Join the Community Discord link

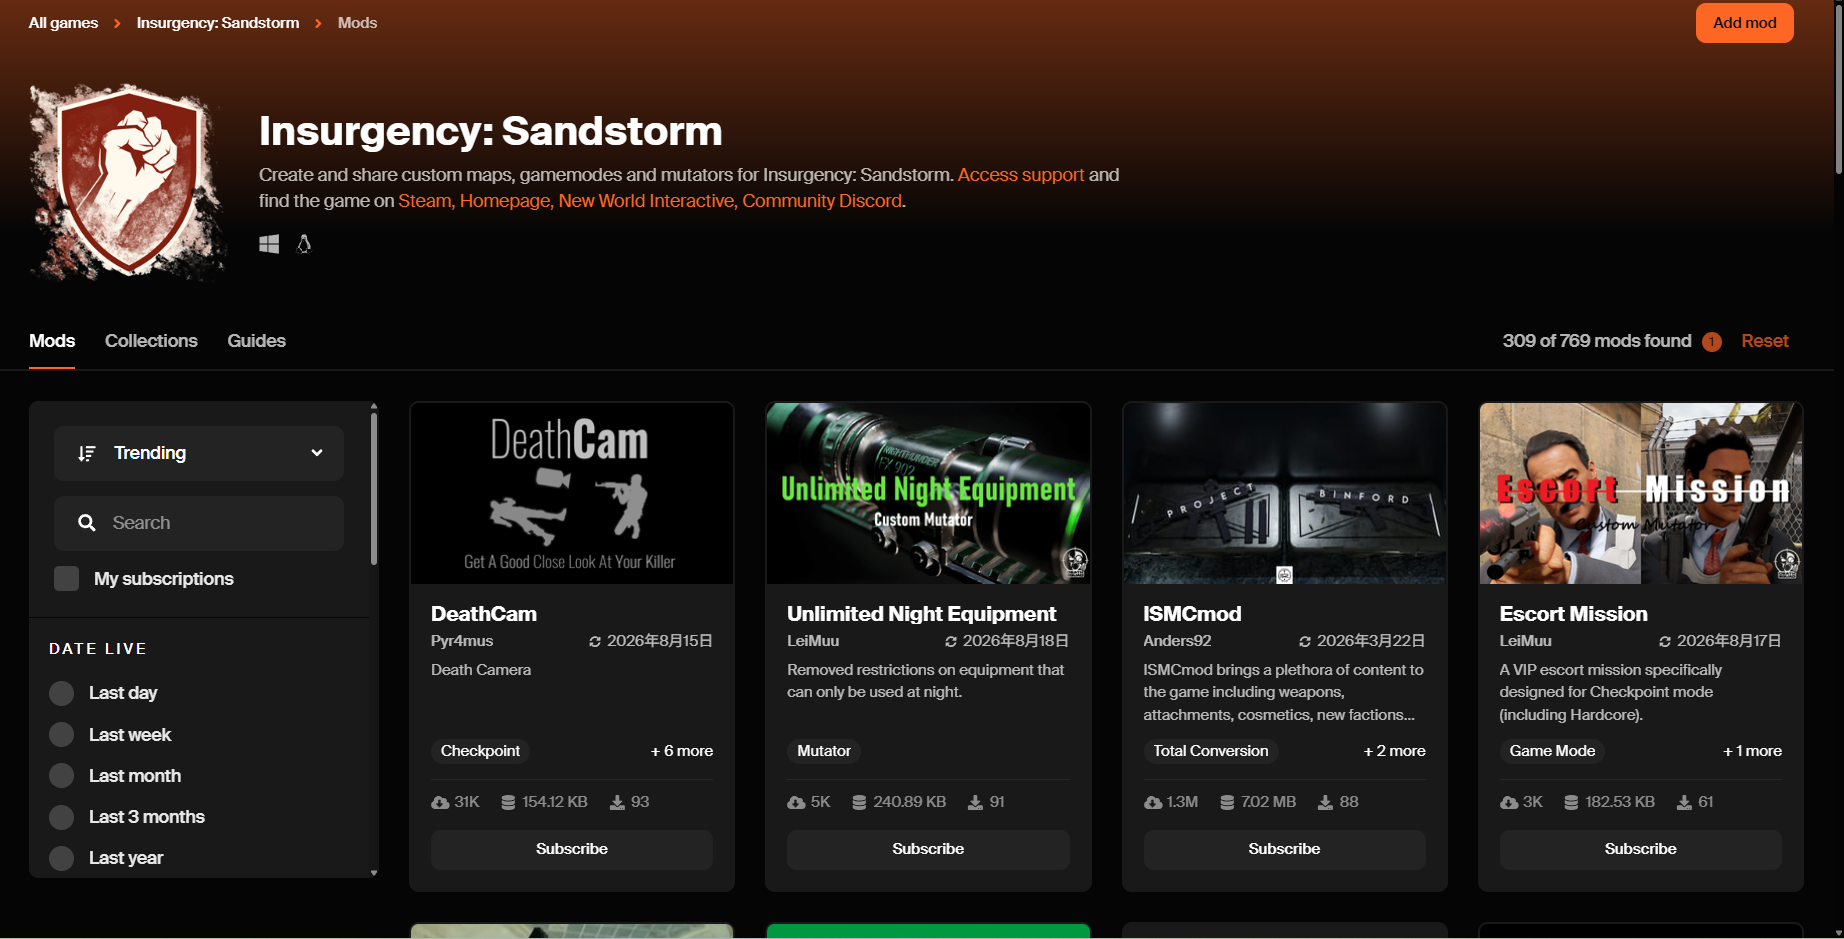coord(822,201)
